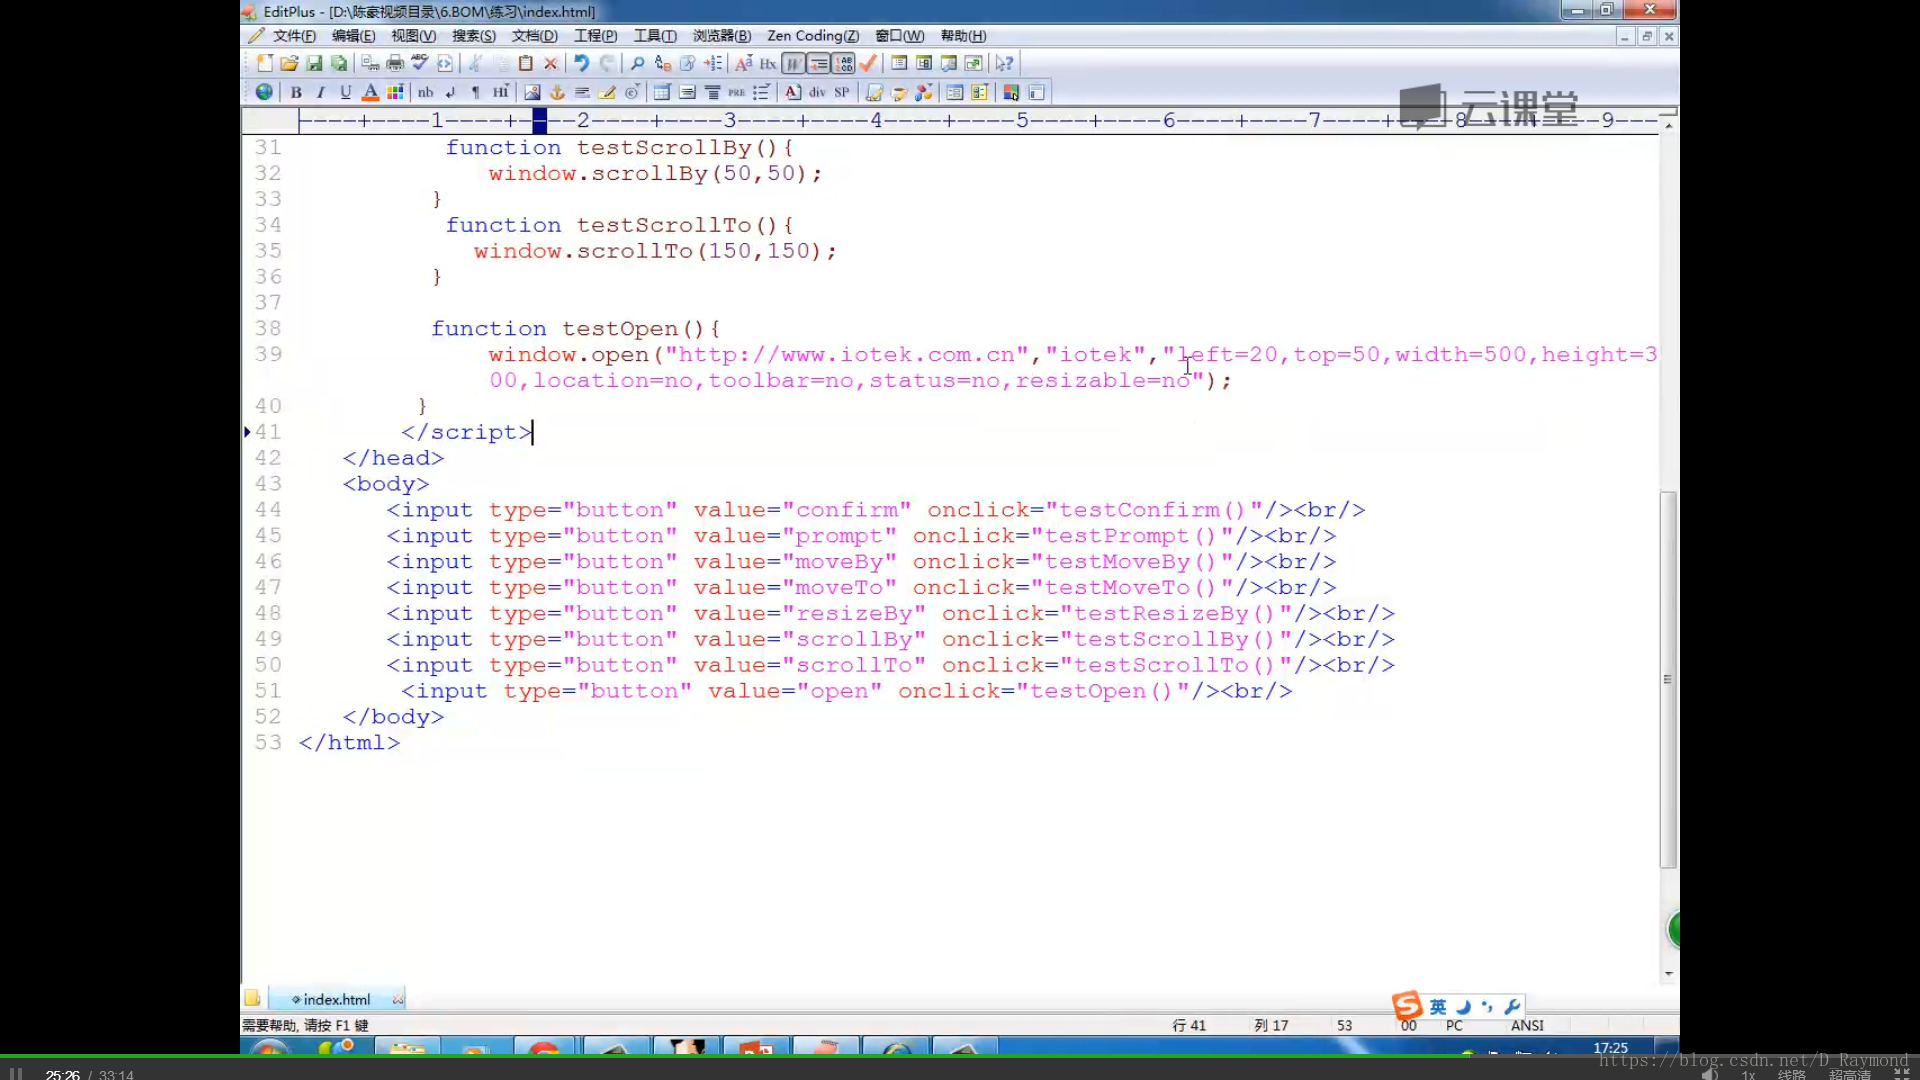Viewport: 1920px width, 1080px height.
Task: Click the Cut scissors icon
Action: (476, 63)
